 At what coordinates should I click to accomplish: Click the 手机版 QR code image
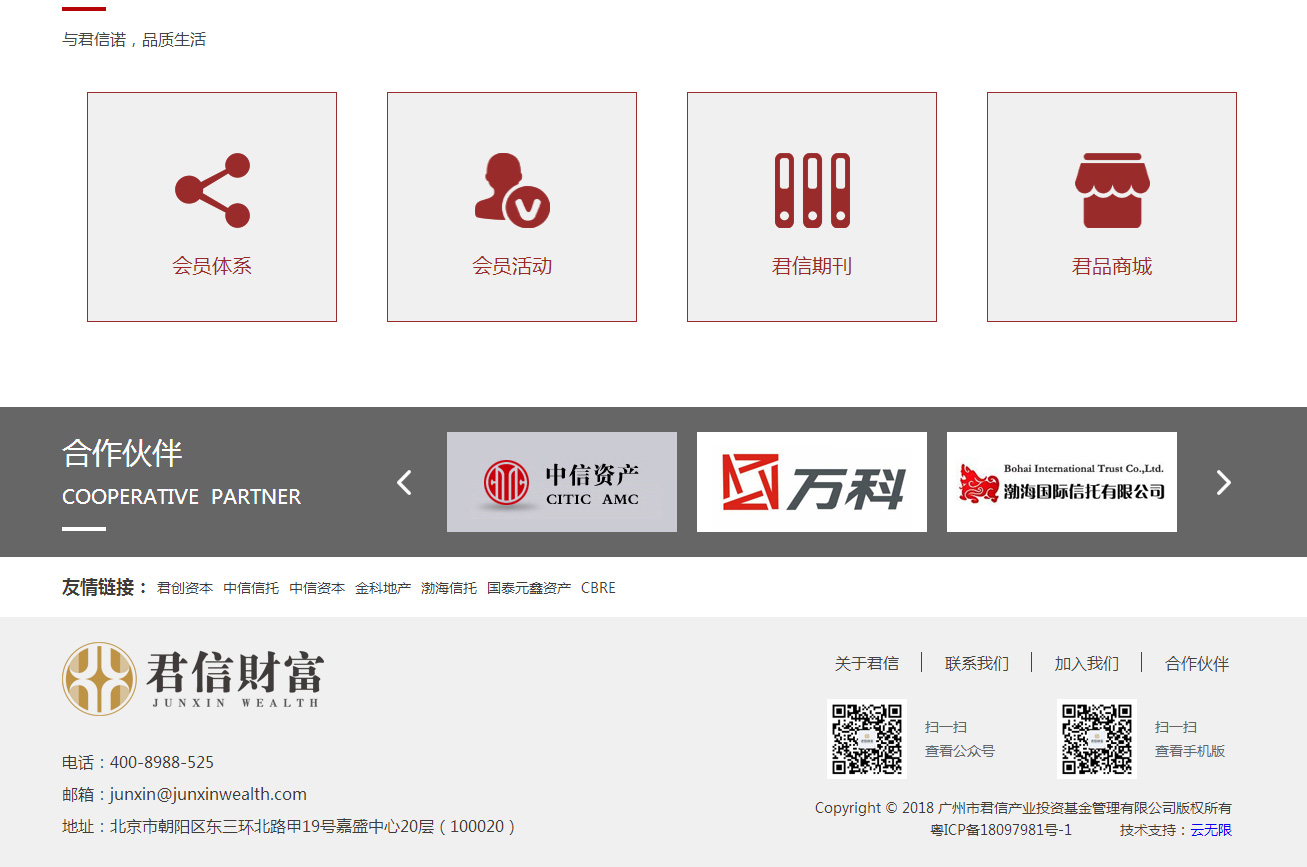1097,739
